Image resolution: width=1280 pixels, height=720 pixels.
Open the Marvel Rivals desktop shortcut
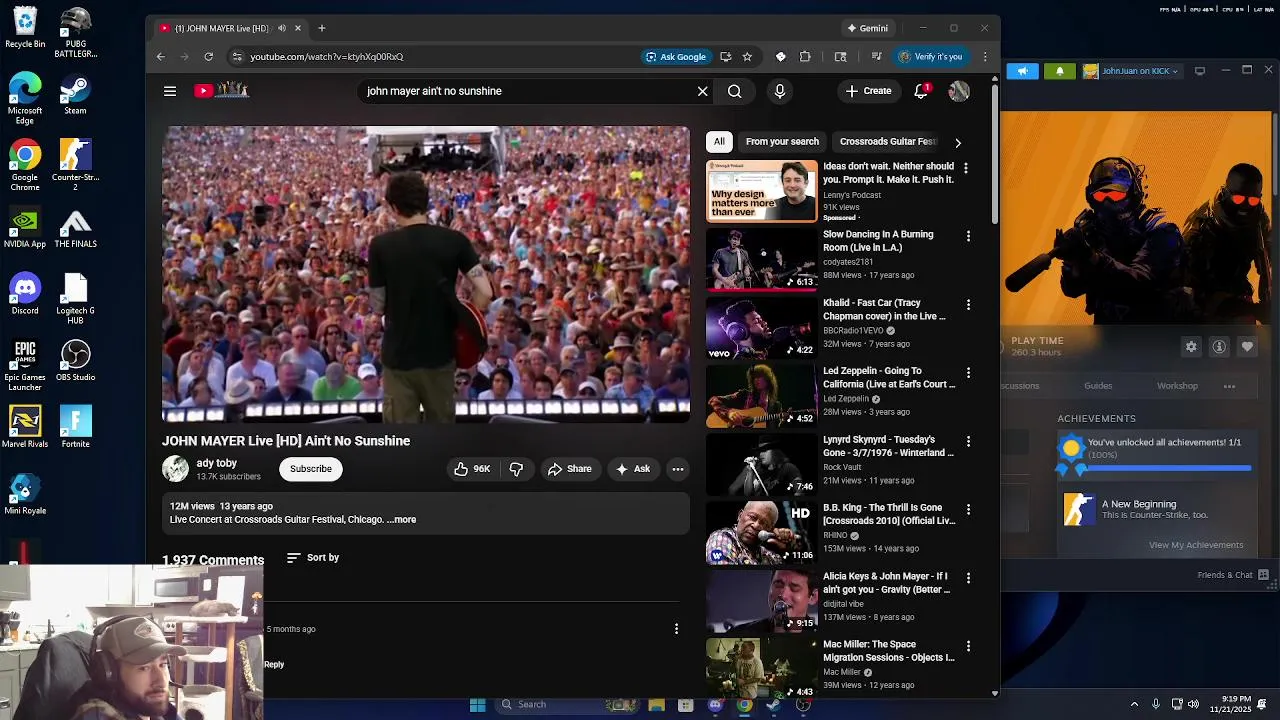point(25,428)
